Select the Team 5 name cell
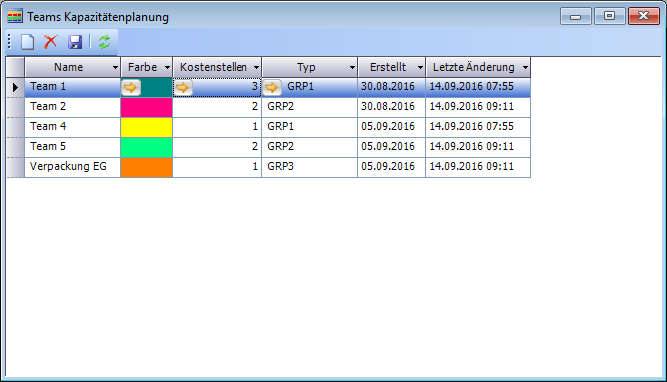 (x=73, y=147)
